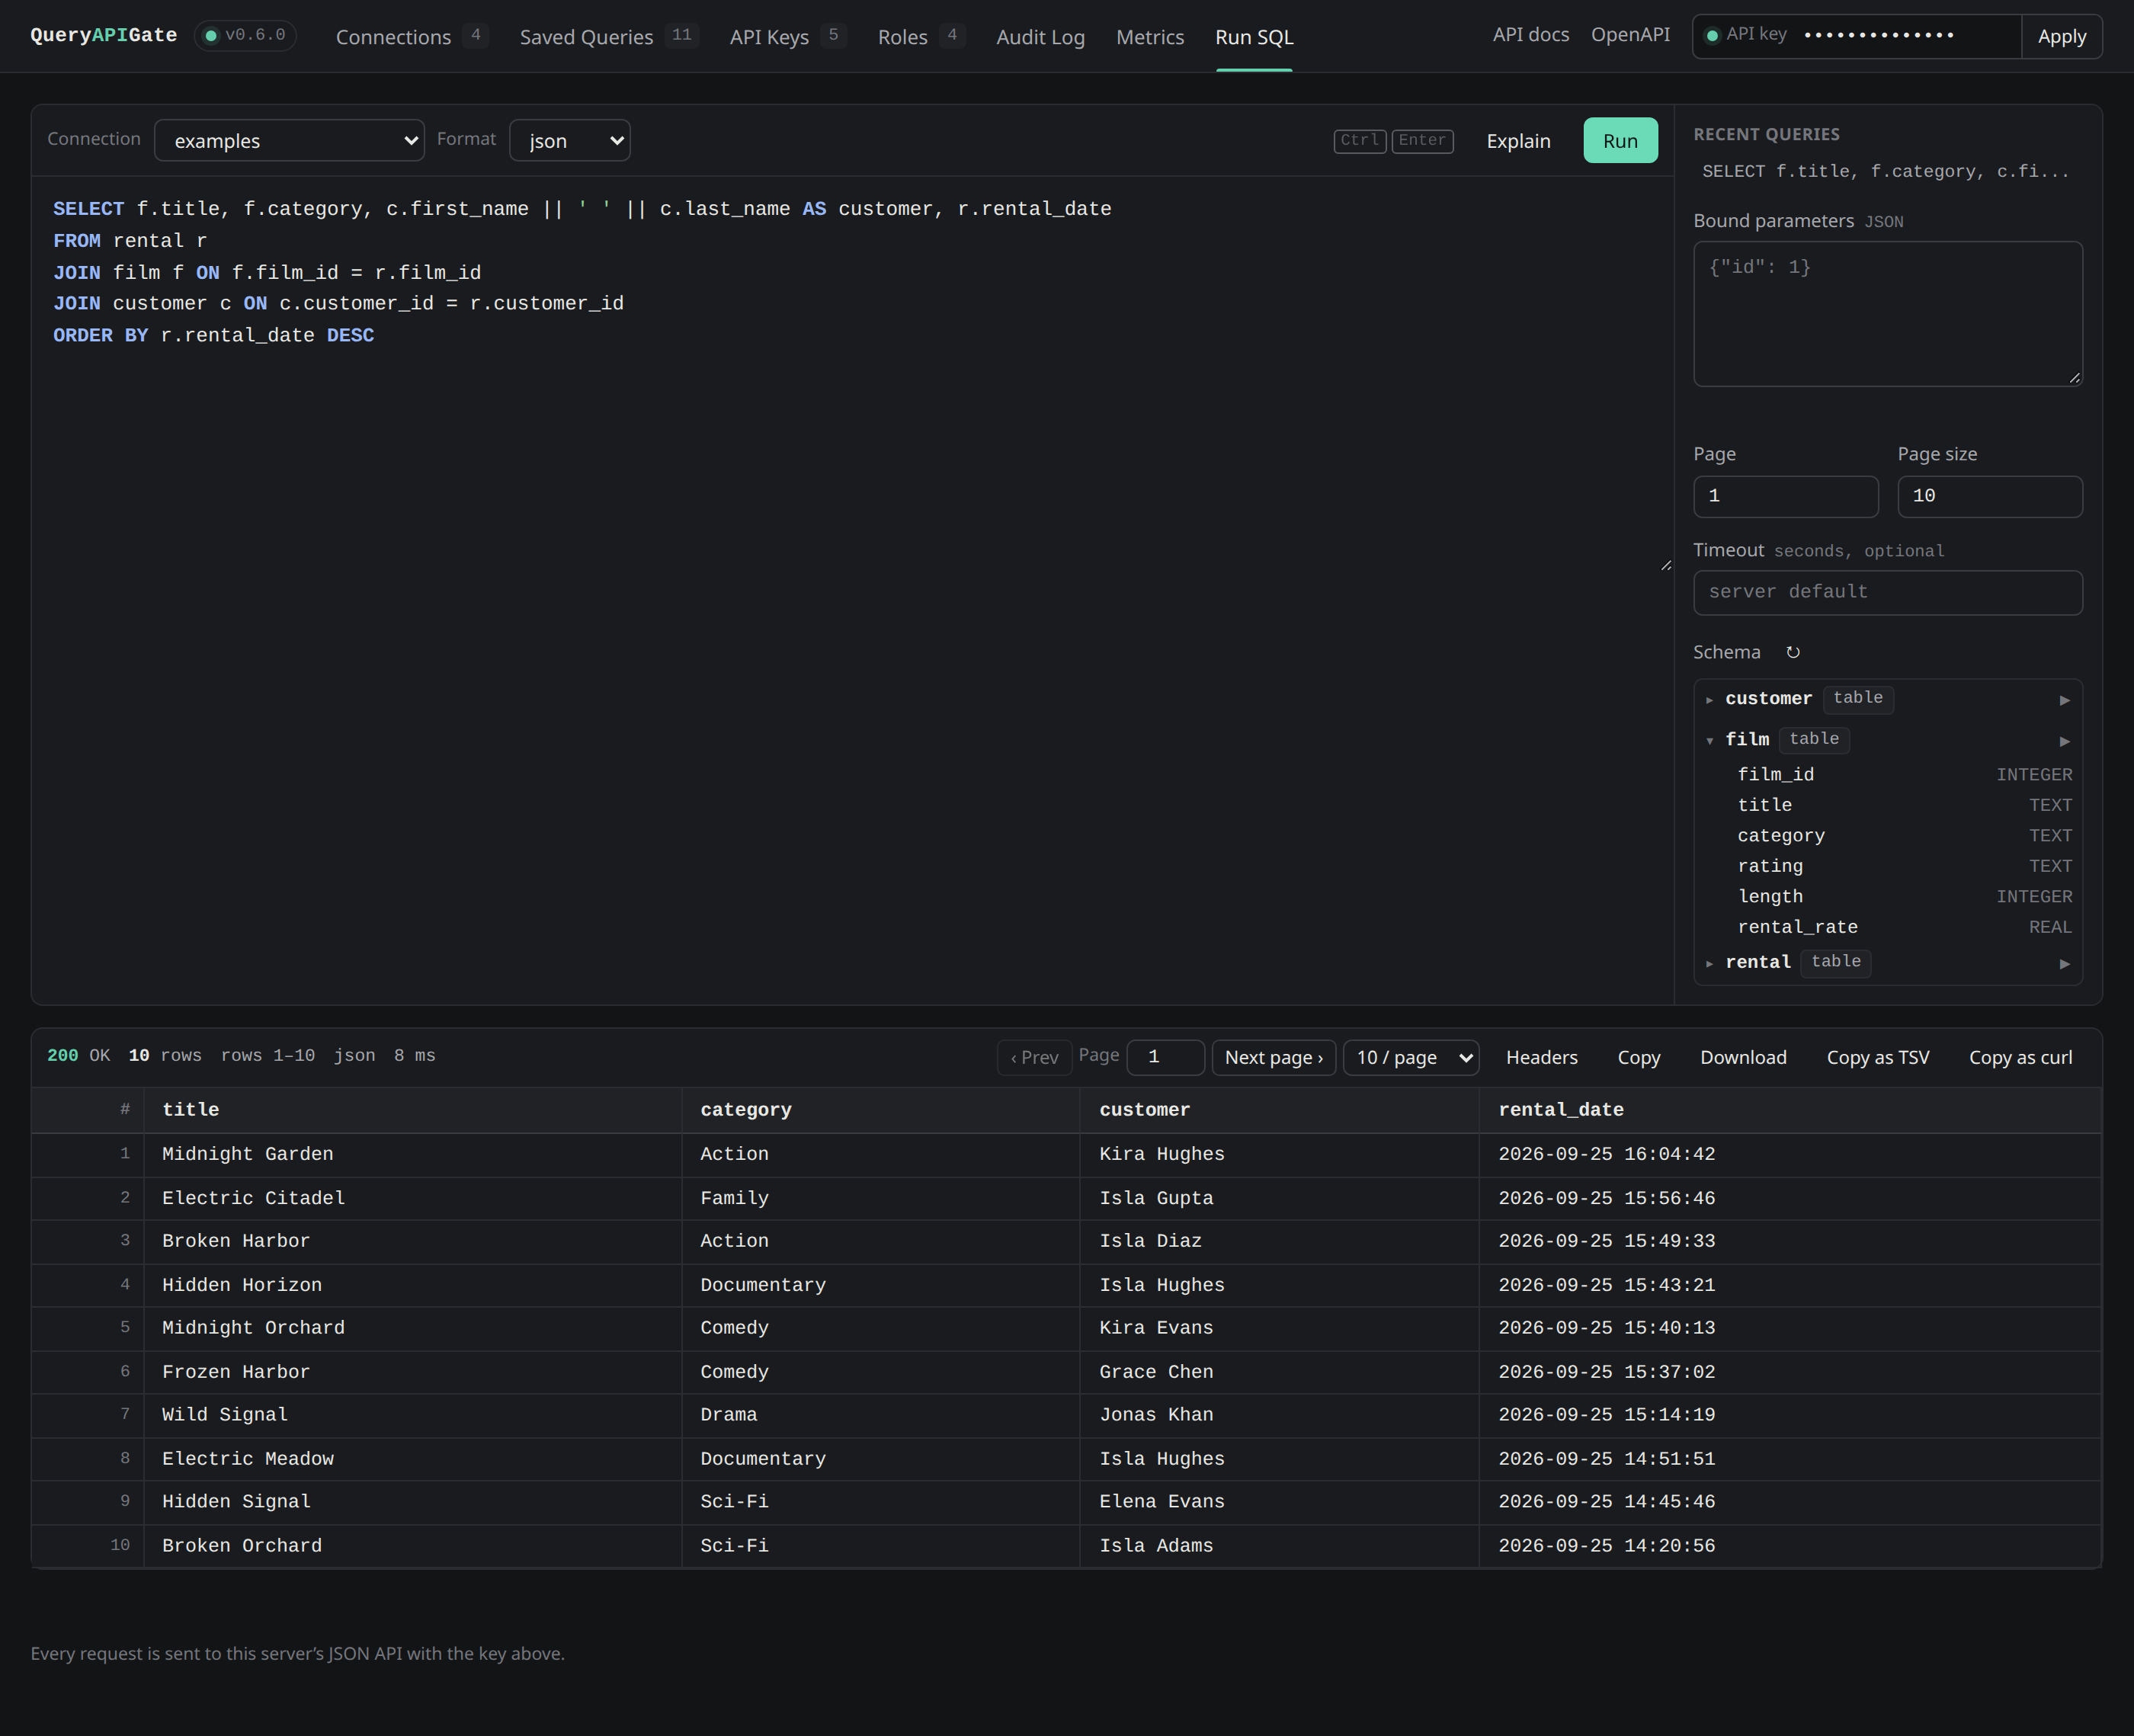Click the Timeout server default field
This screenshot has height=1736, width=2134.
pyautogui.click(x=1887, y=592)
